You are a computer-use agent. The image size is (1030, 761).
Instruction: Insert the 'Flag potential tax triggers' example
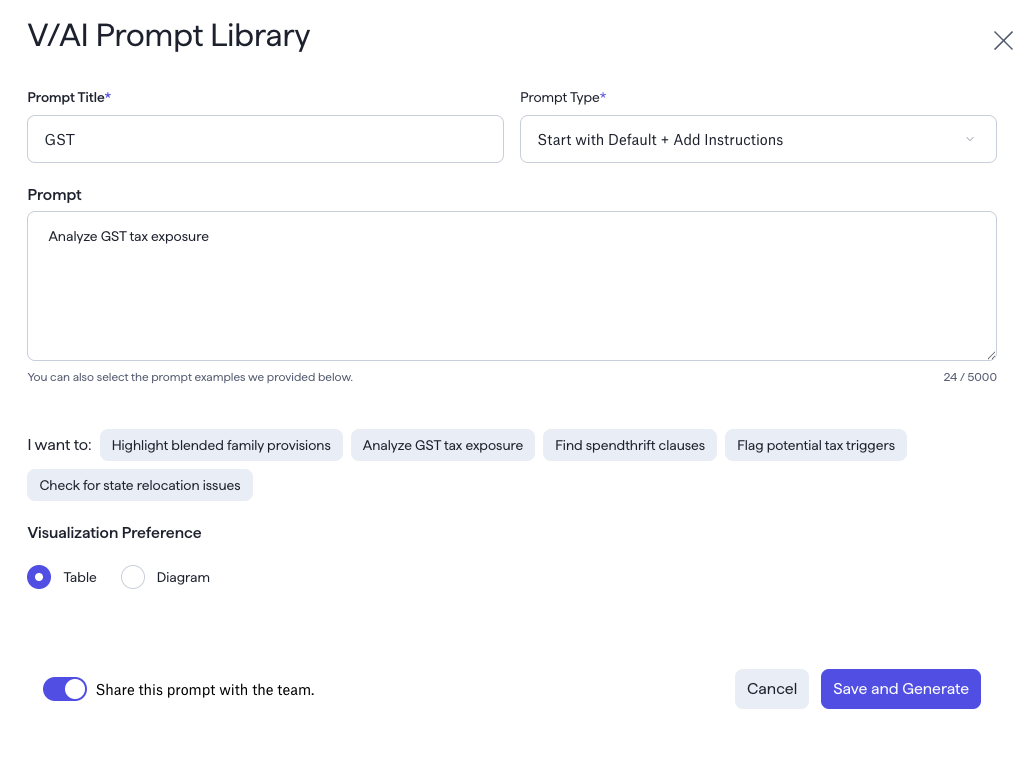[815, 445]
